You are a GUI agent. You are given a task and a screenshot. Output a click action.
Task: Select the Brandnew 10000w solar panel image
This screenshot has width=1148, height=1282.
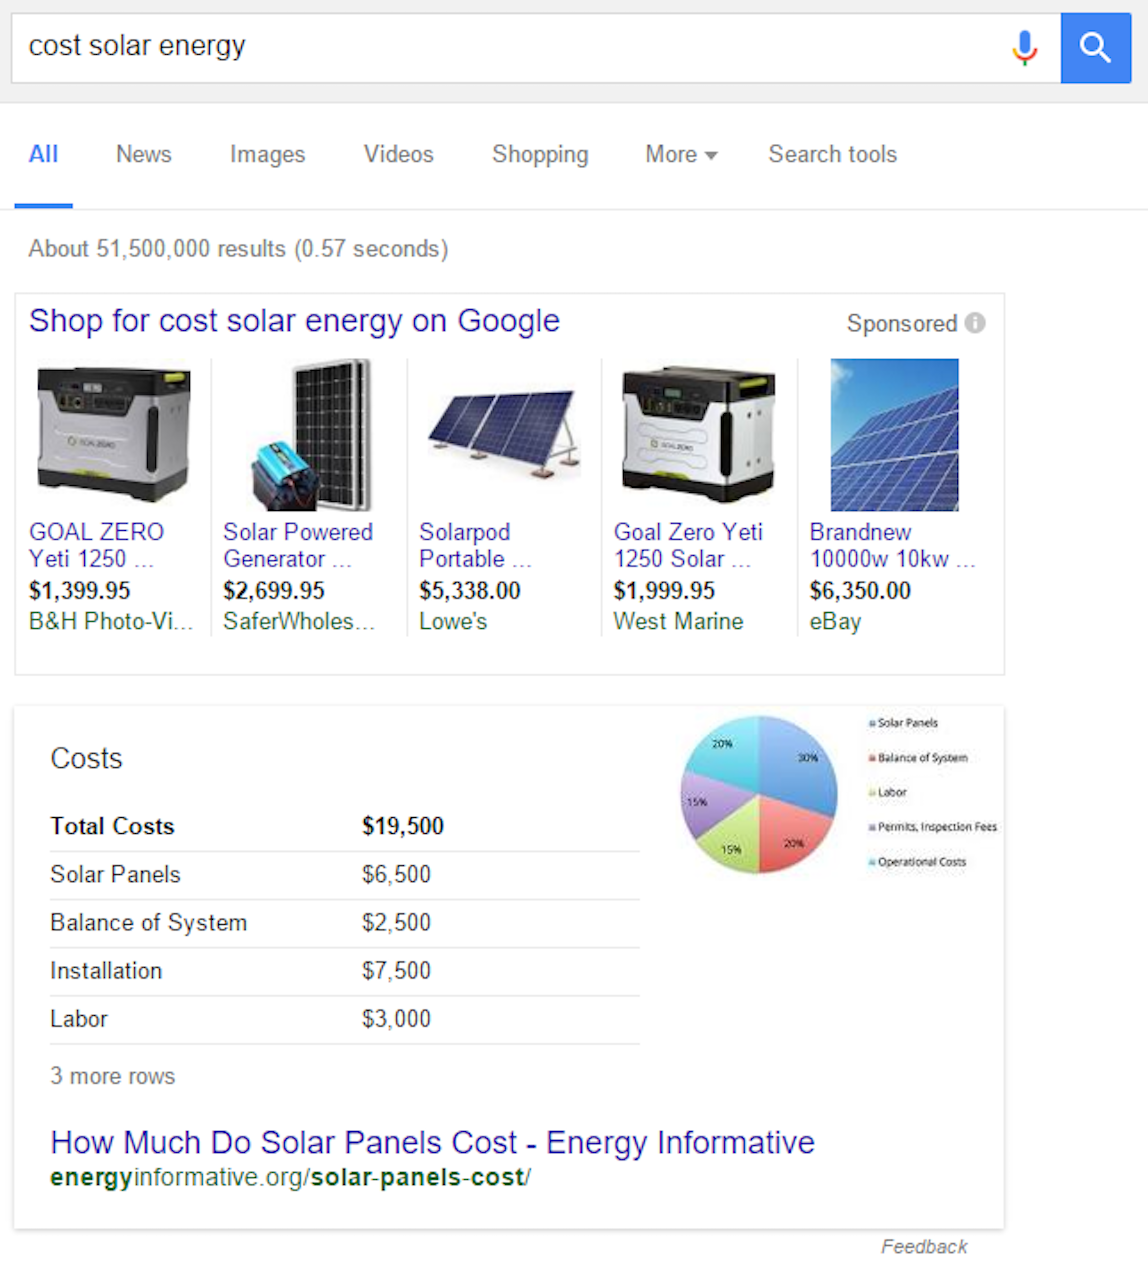tap(893, 434)
